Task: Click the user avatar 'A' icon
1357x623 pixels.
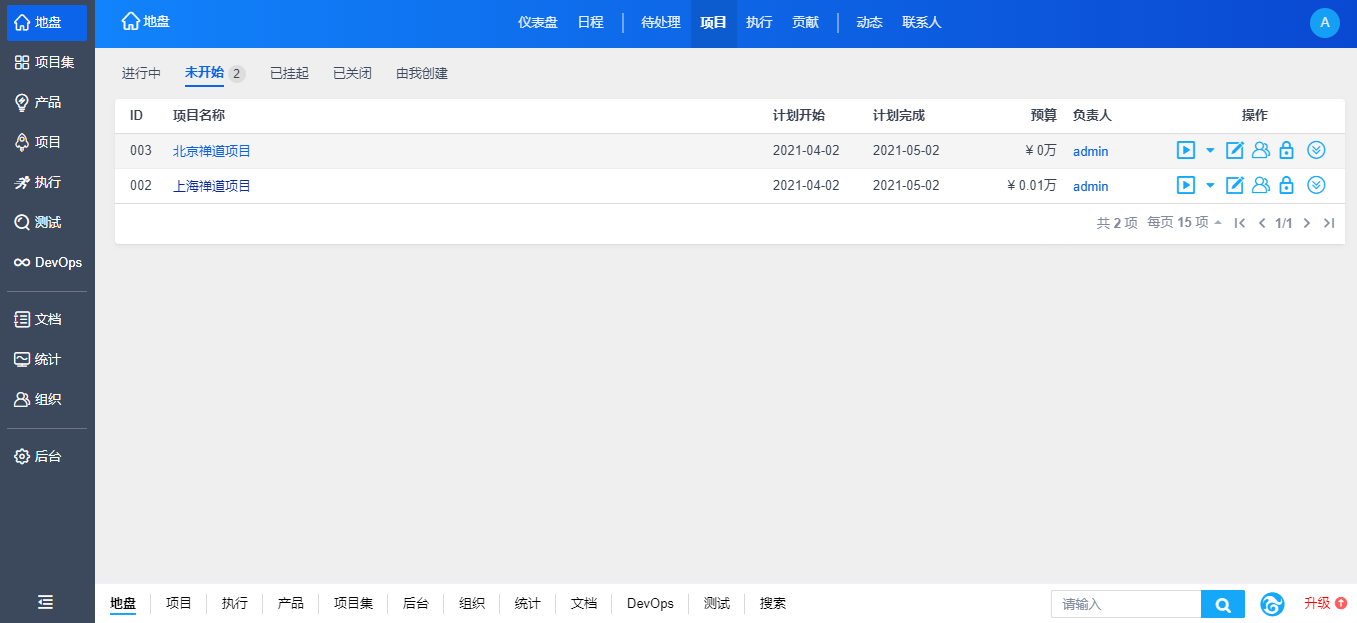Action: (1324, 23)
